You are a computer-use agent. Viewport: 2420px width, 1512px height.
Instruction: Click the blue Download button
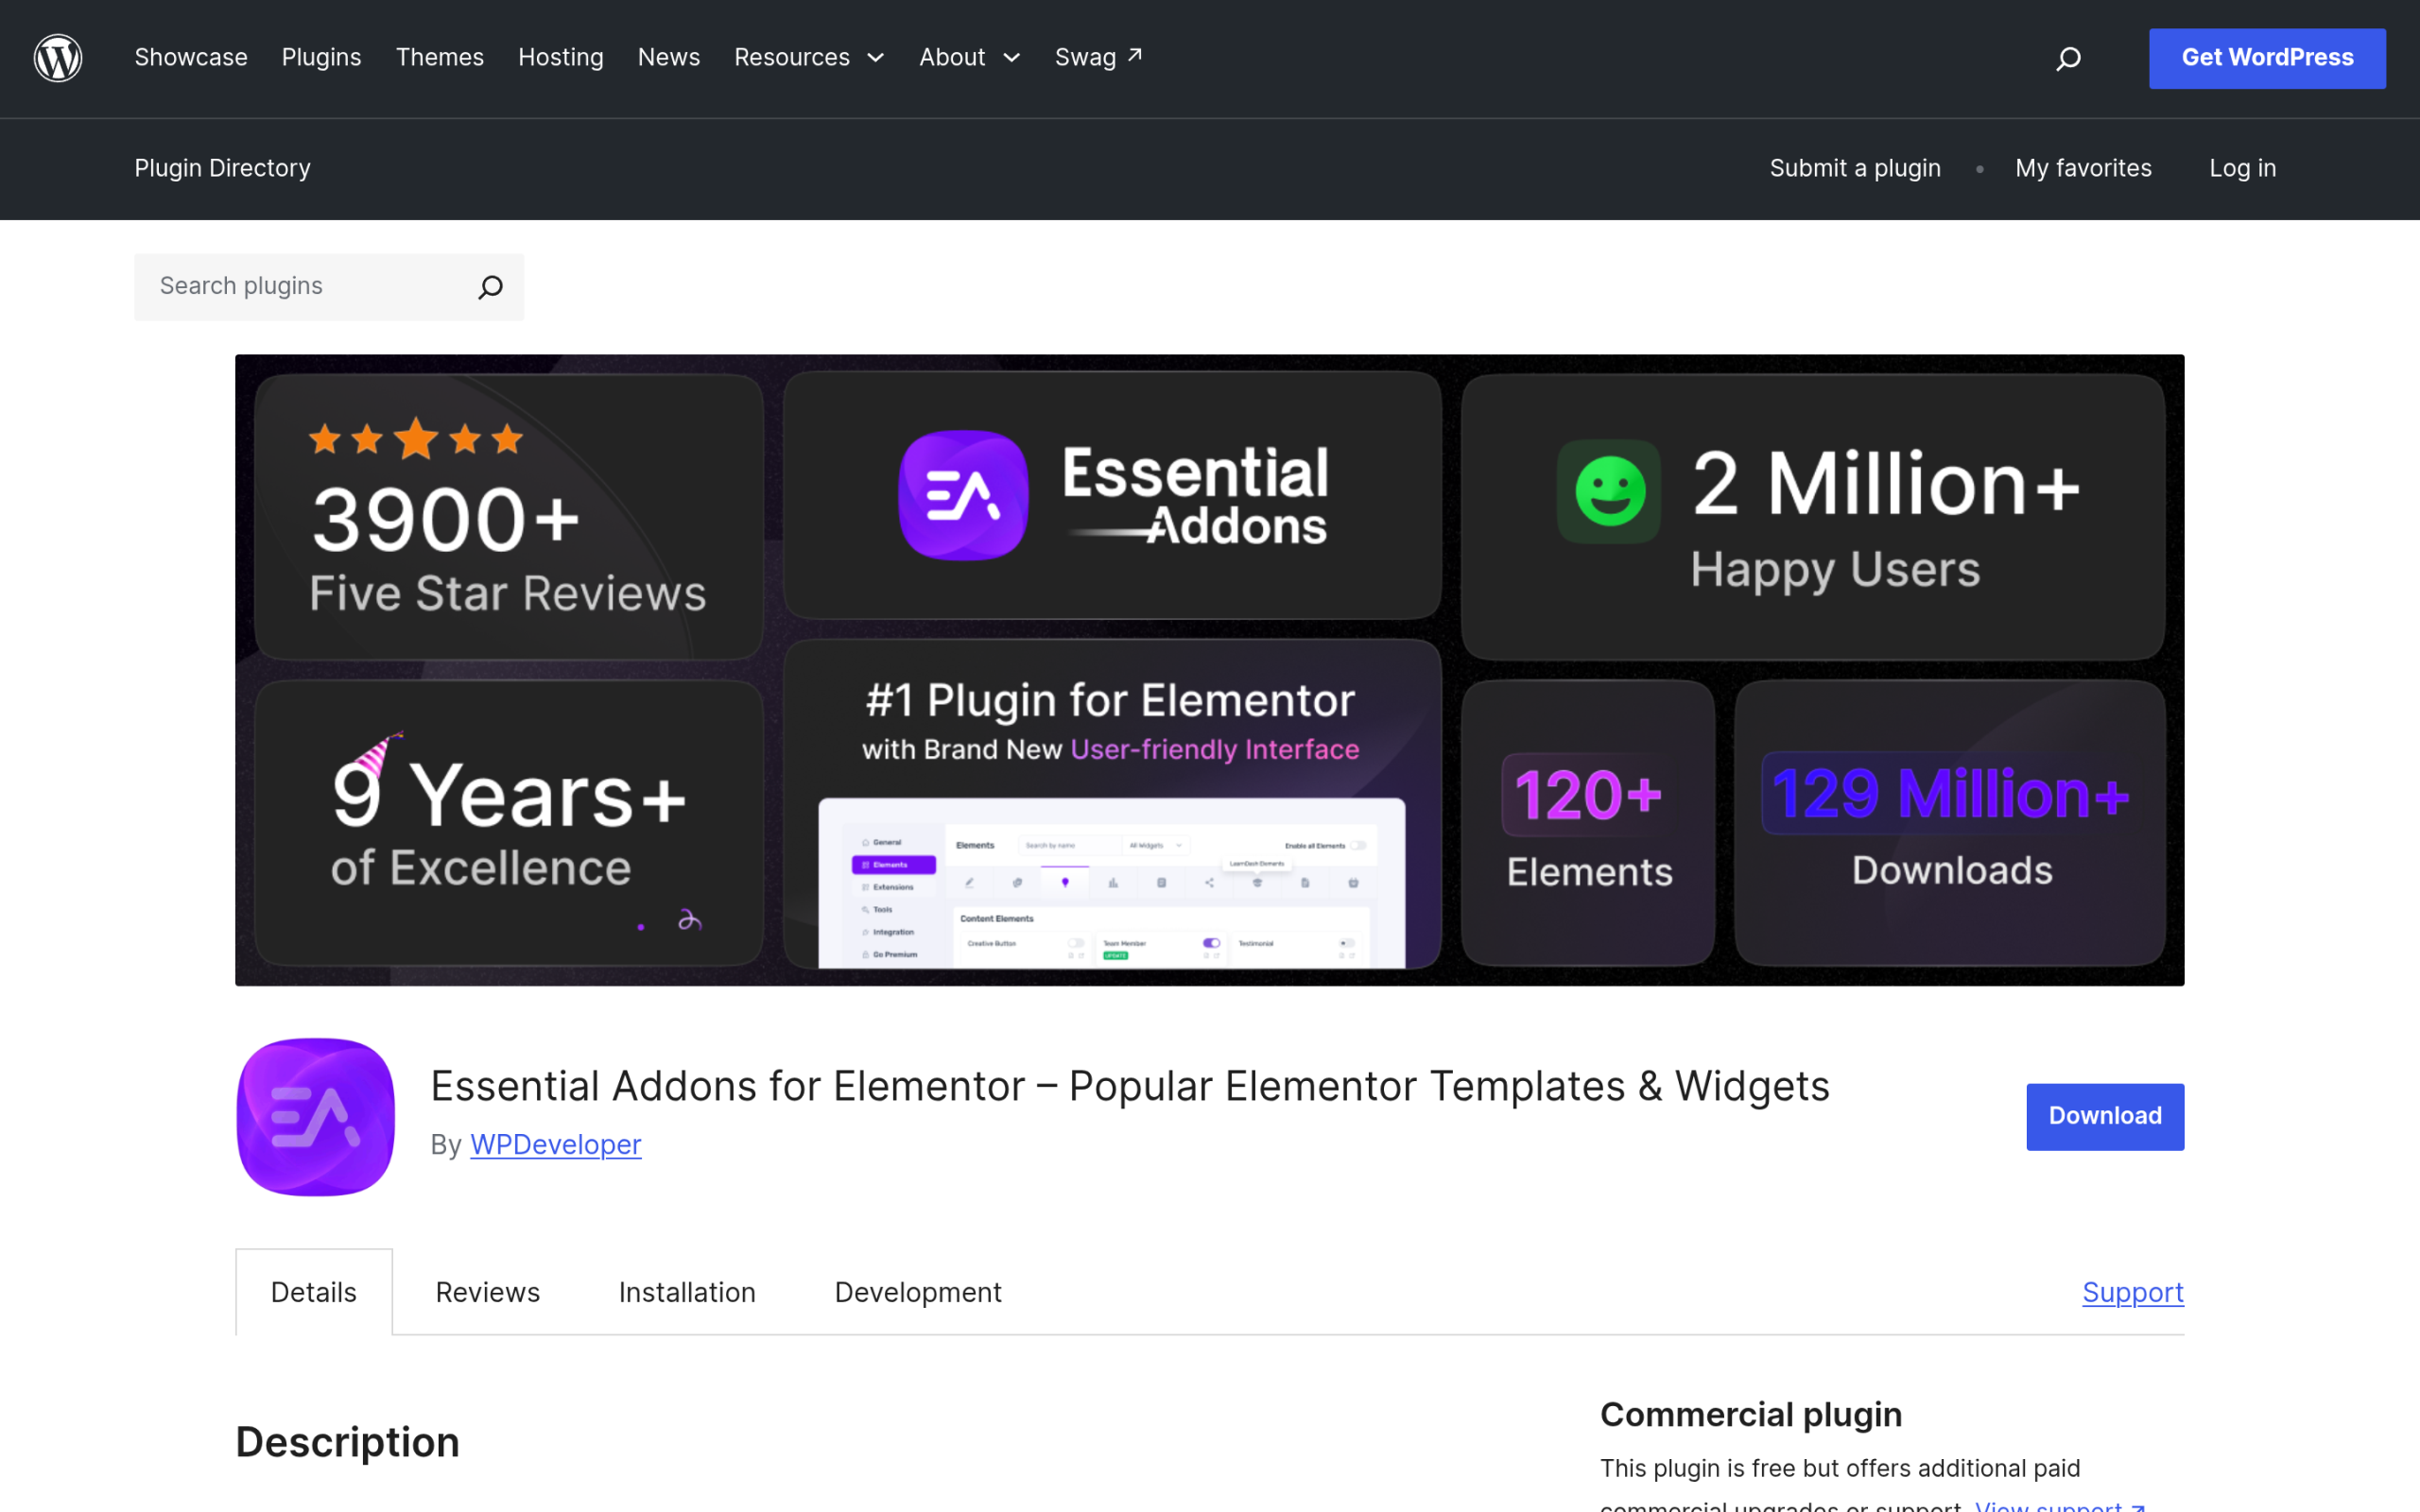(x=2105, y=1116)
